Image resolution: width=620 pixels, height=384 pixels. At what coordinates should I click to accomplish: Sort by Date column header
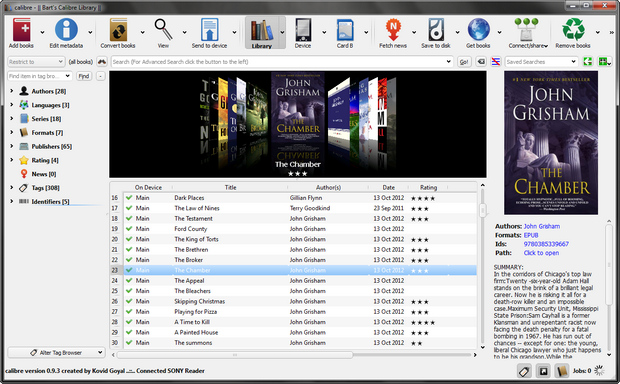(x=388, y=187)
